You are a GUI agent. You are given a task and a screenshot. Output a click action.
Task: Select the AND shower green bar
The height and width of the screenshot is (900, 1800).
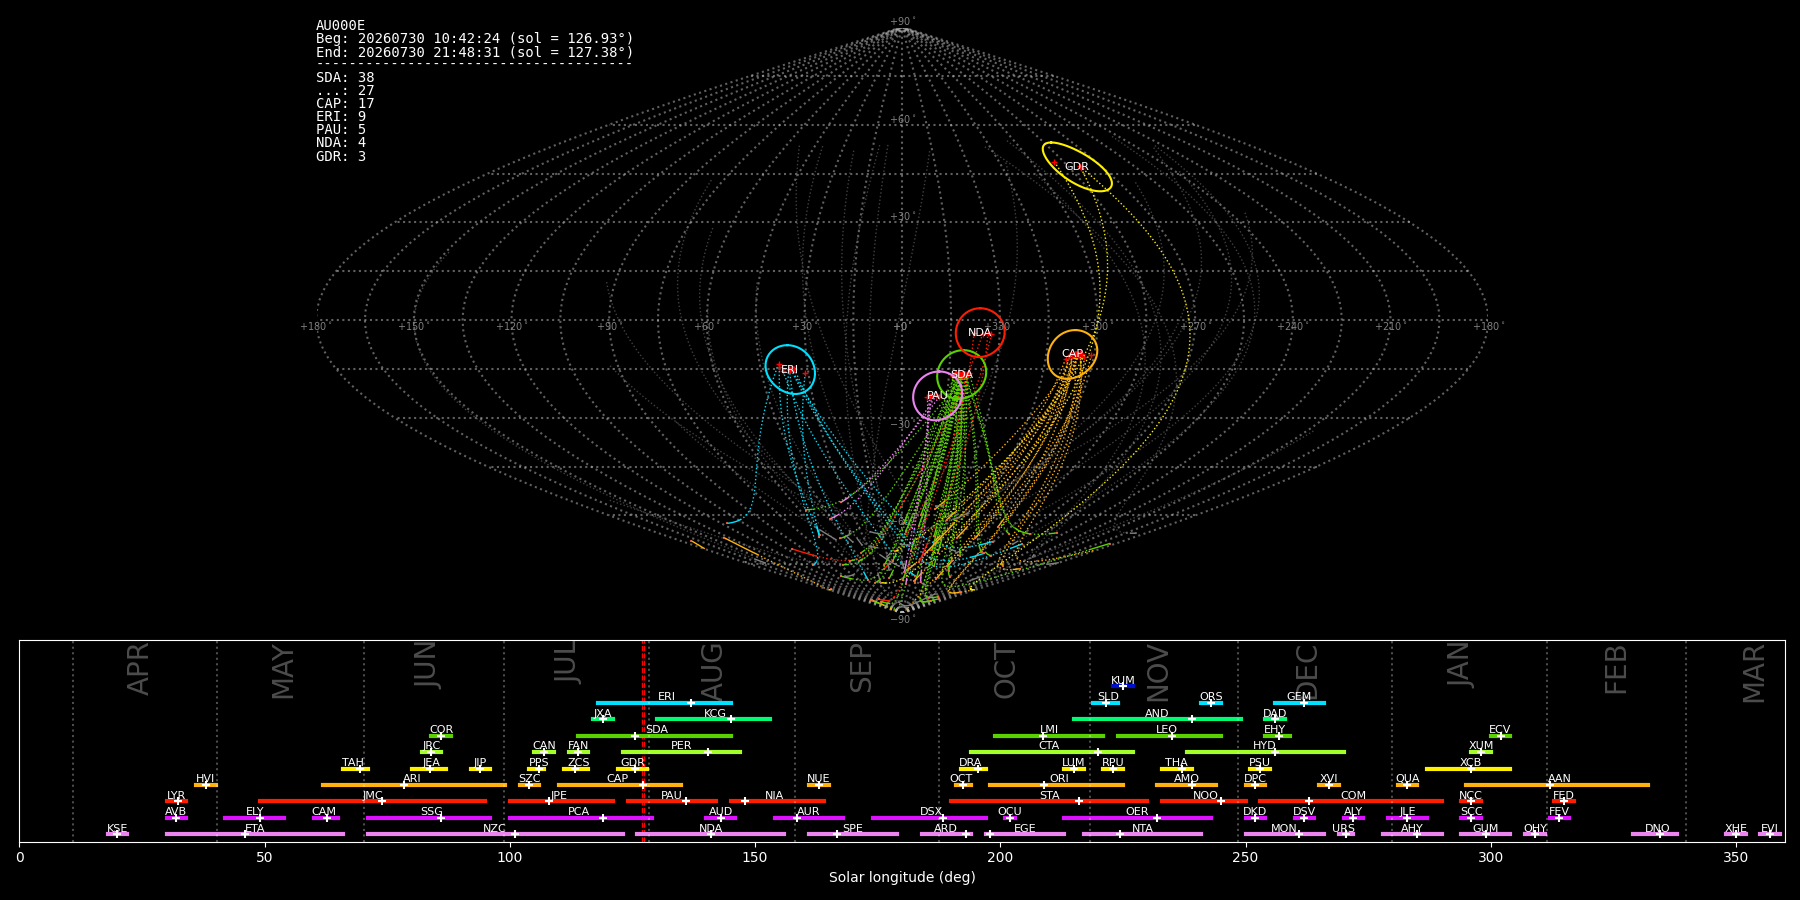1157,719
